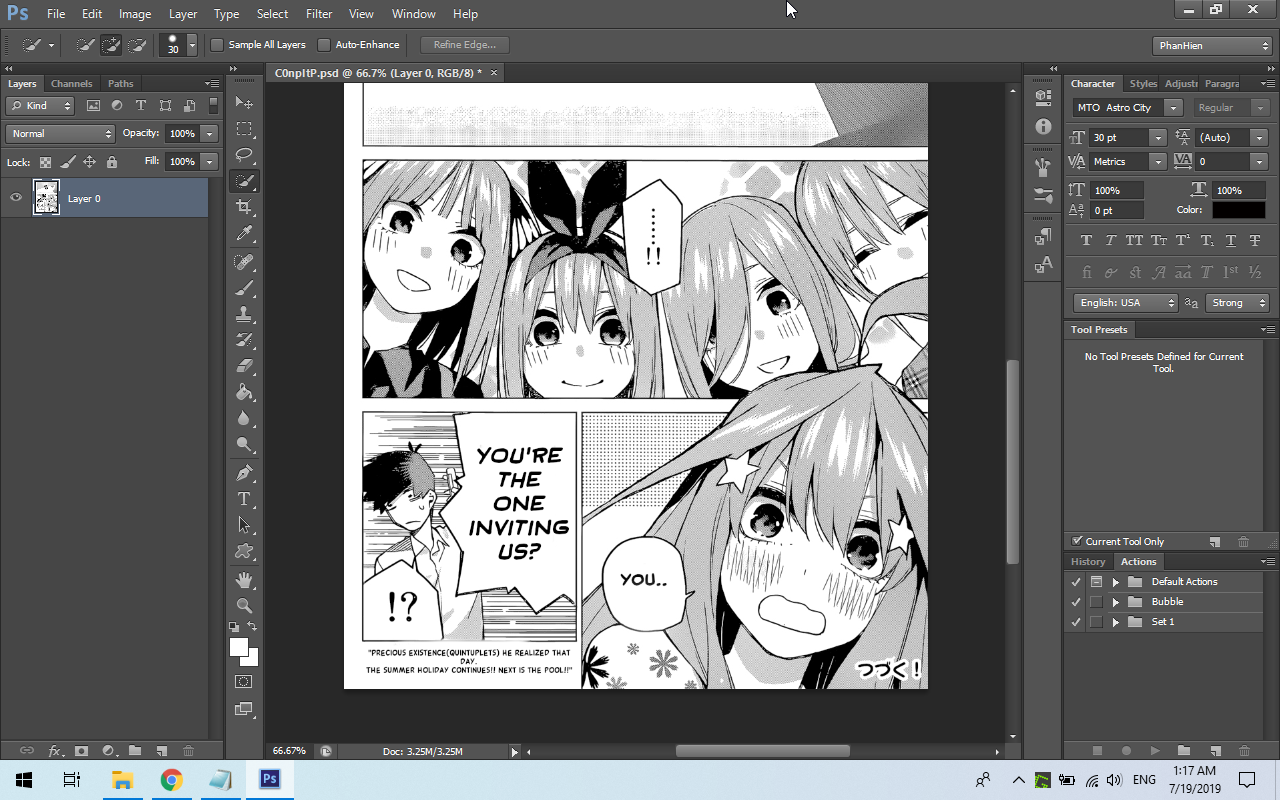Image resolution: width=1280 pixels, height=800 pixels.
Task: Select the Hand tool
Action: [x=244, y=579]
